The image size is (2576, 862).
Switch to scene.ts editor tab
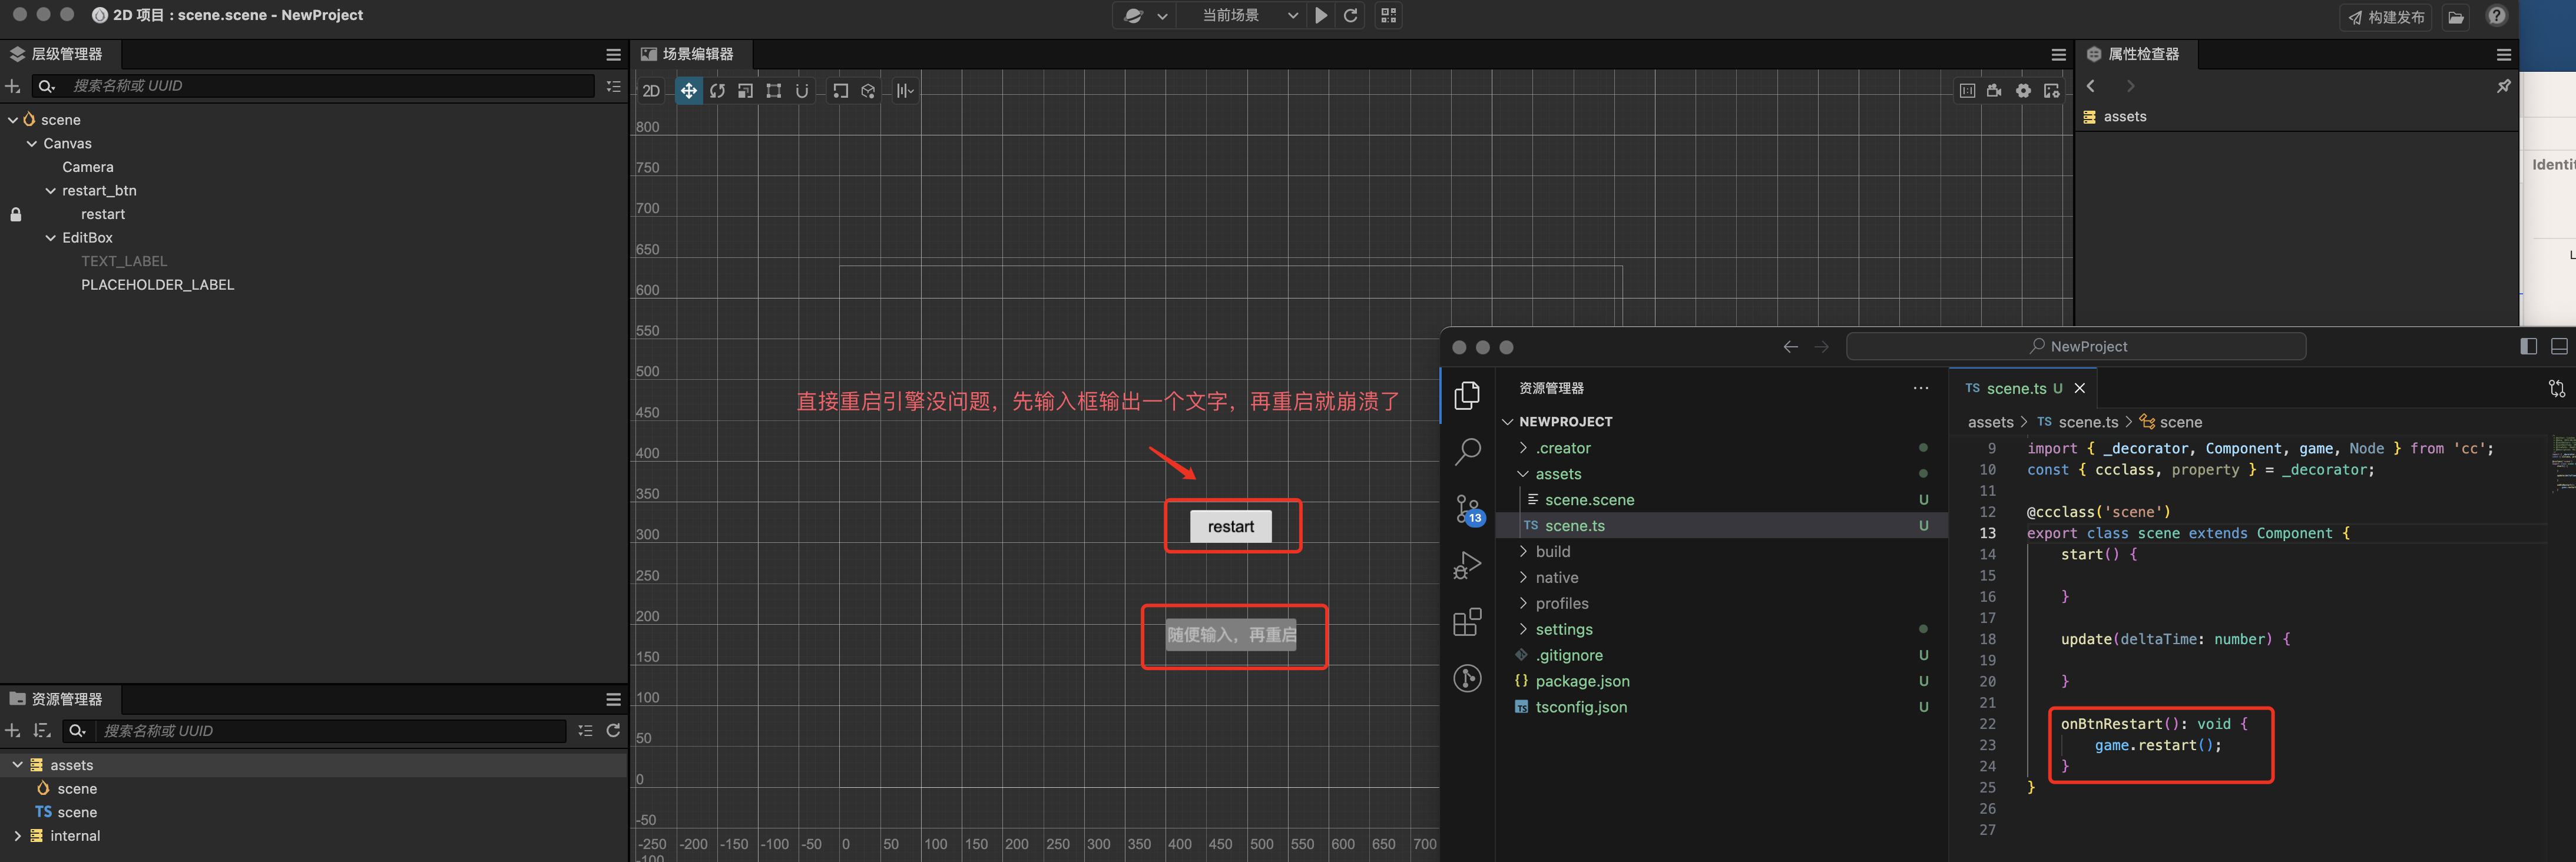pos(2014,388)
